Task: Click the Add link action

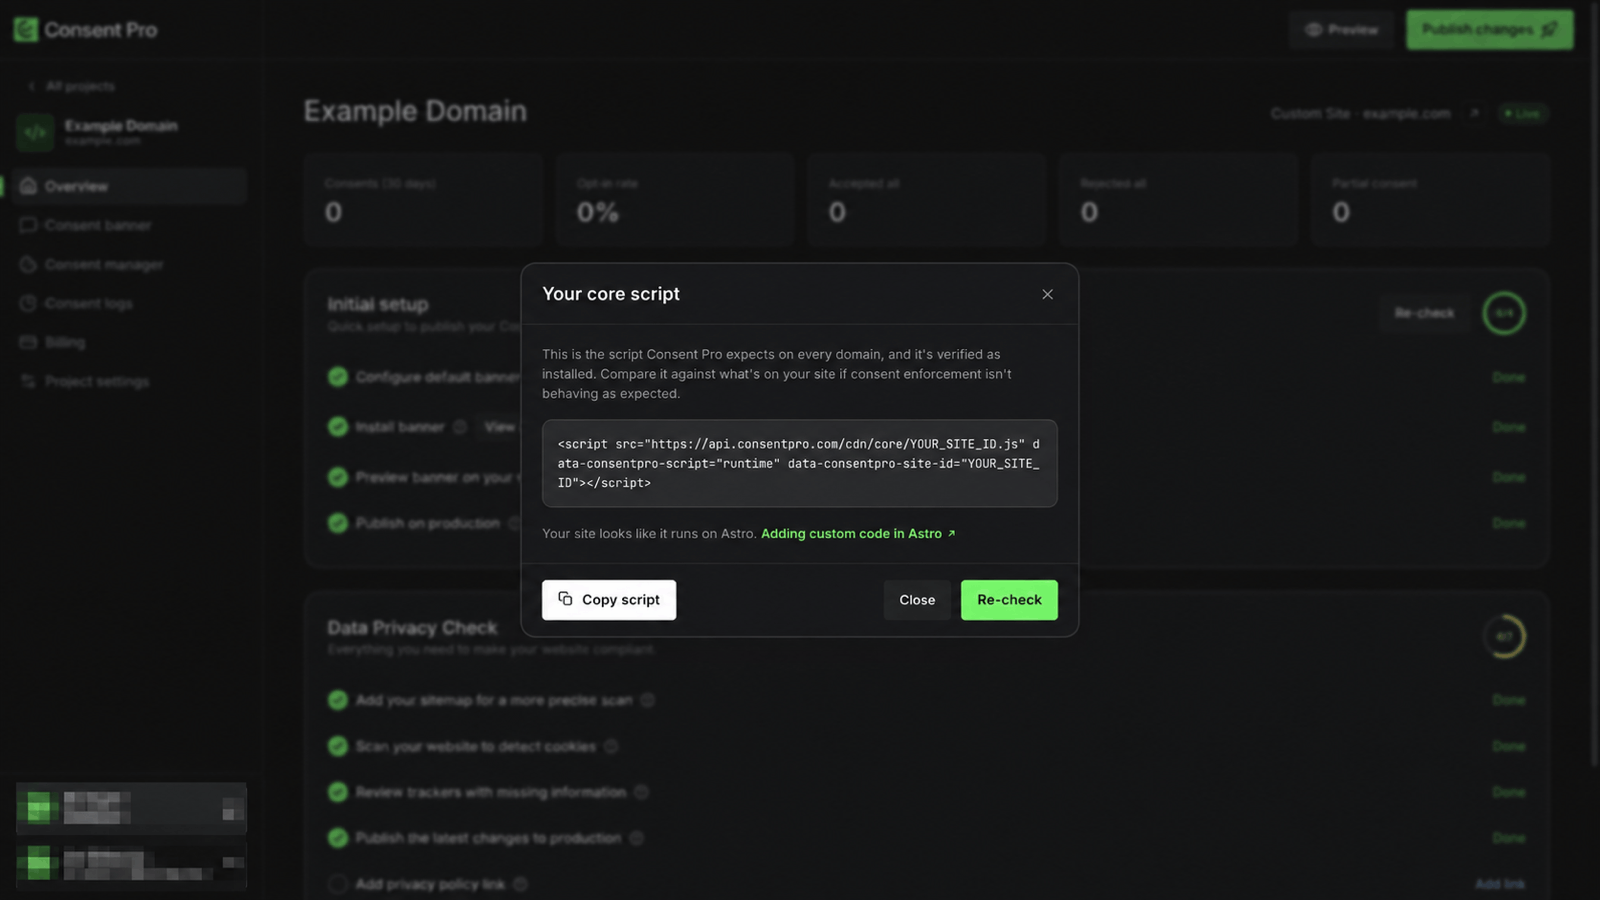Action: [1500, 884]
